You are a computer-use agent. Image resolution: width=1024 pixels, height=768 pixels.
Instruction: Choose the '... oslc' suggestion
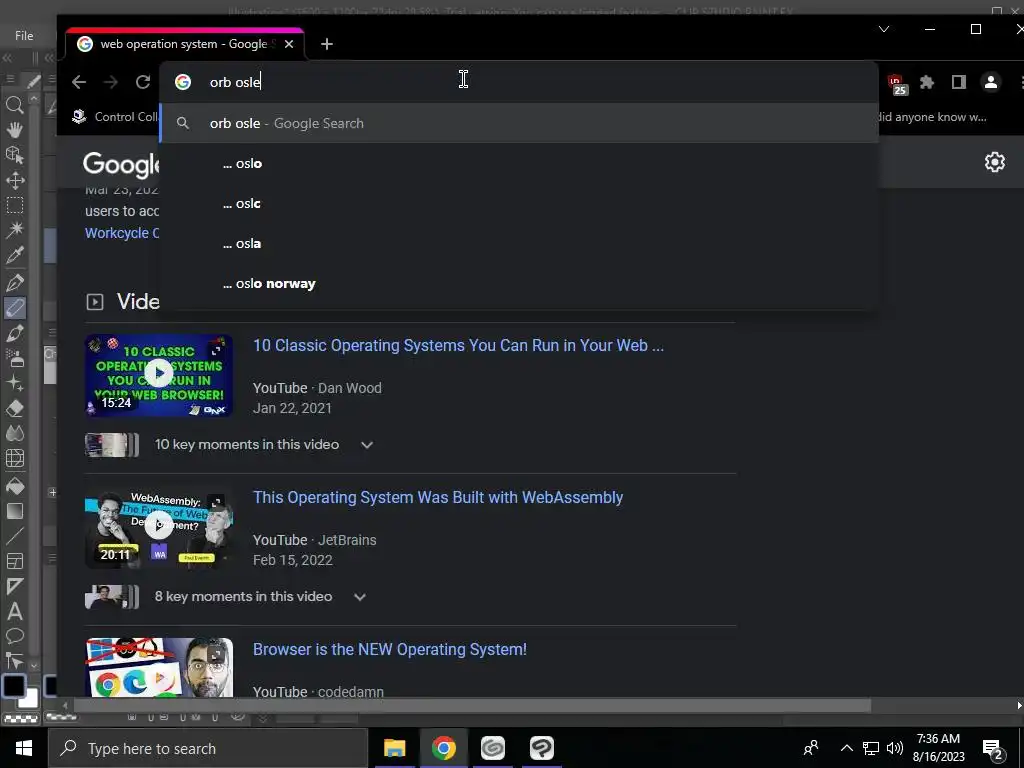pos(519,203)
